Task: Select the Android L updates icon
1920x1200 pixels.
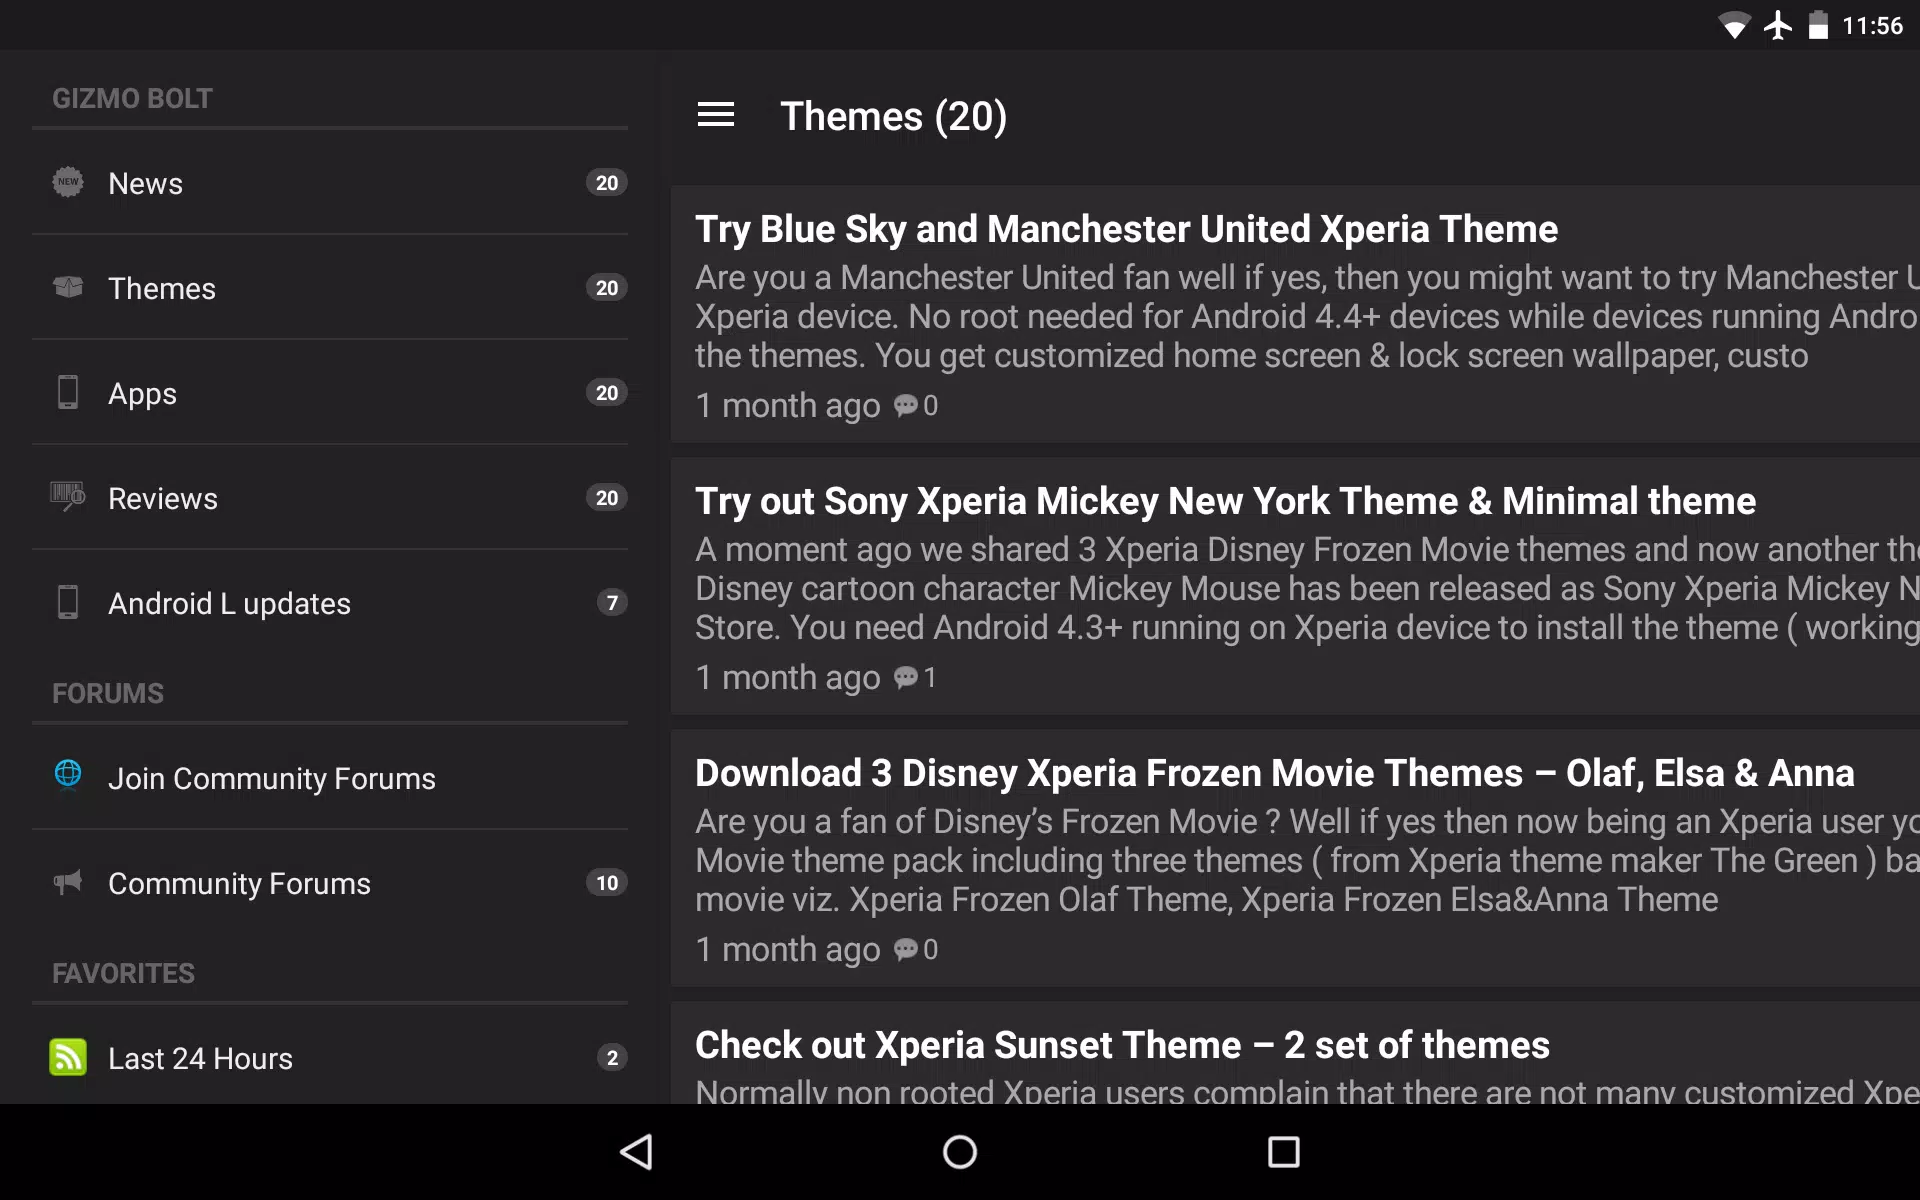Action: [x=67, y=603]
